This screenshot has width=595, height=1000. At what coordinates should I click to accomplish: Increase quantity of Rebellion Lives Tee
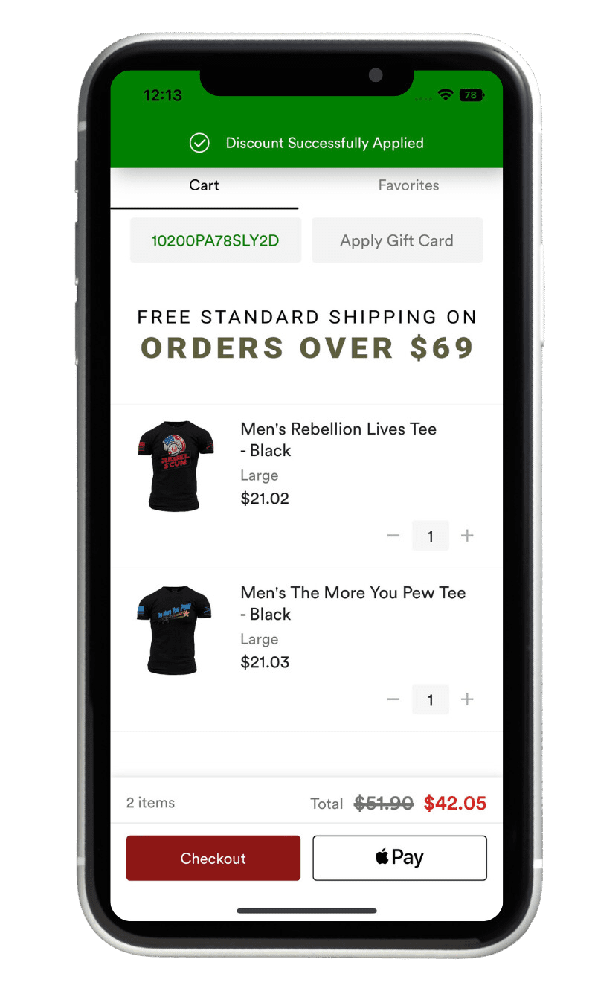pos(467,536)
